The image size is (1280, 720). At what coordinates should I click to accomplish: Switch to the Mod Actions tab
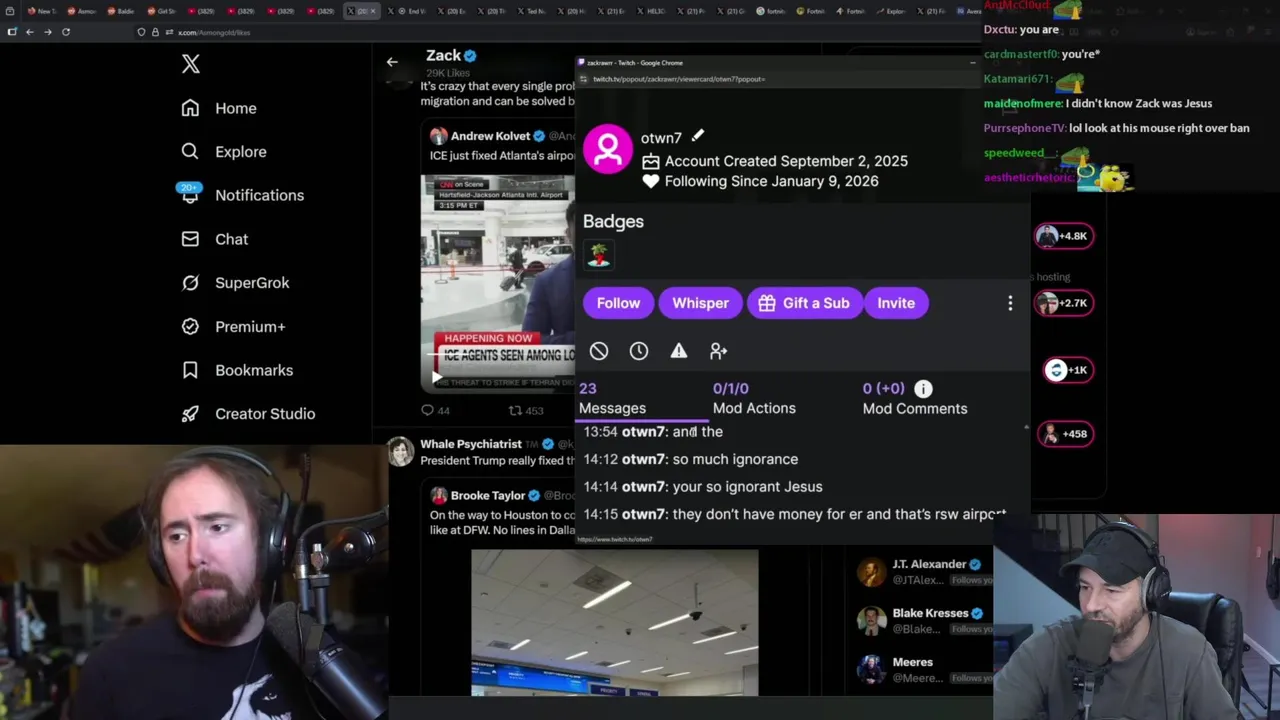754,398
